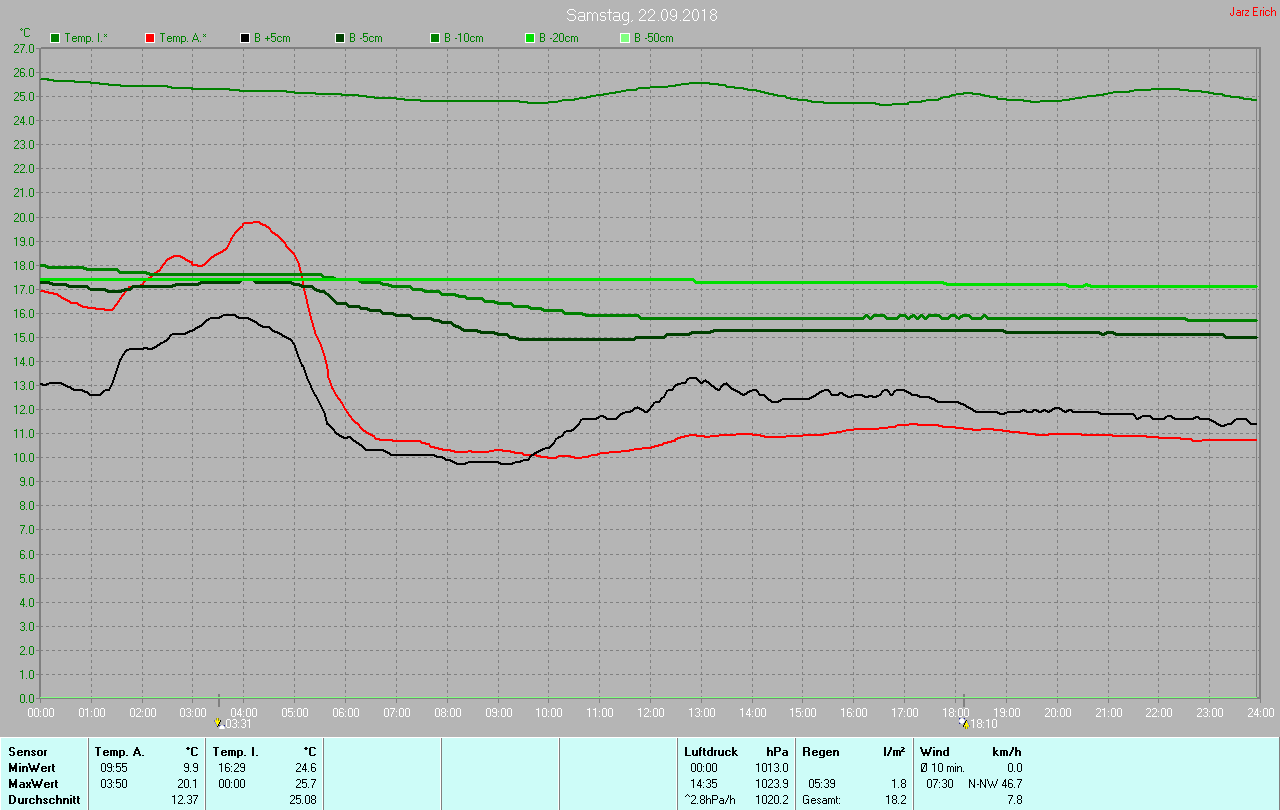Click the black B +5cm legend square
This screenshot has width=1280, height=810.
click(245, 38)
